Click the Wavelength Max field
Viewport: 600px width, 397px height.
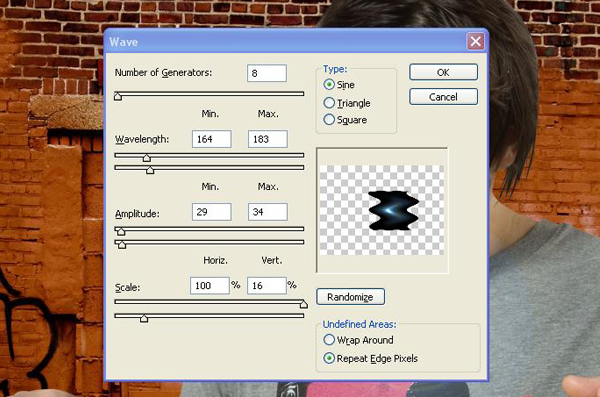click(267, 139)
